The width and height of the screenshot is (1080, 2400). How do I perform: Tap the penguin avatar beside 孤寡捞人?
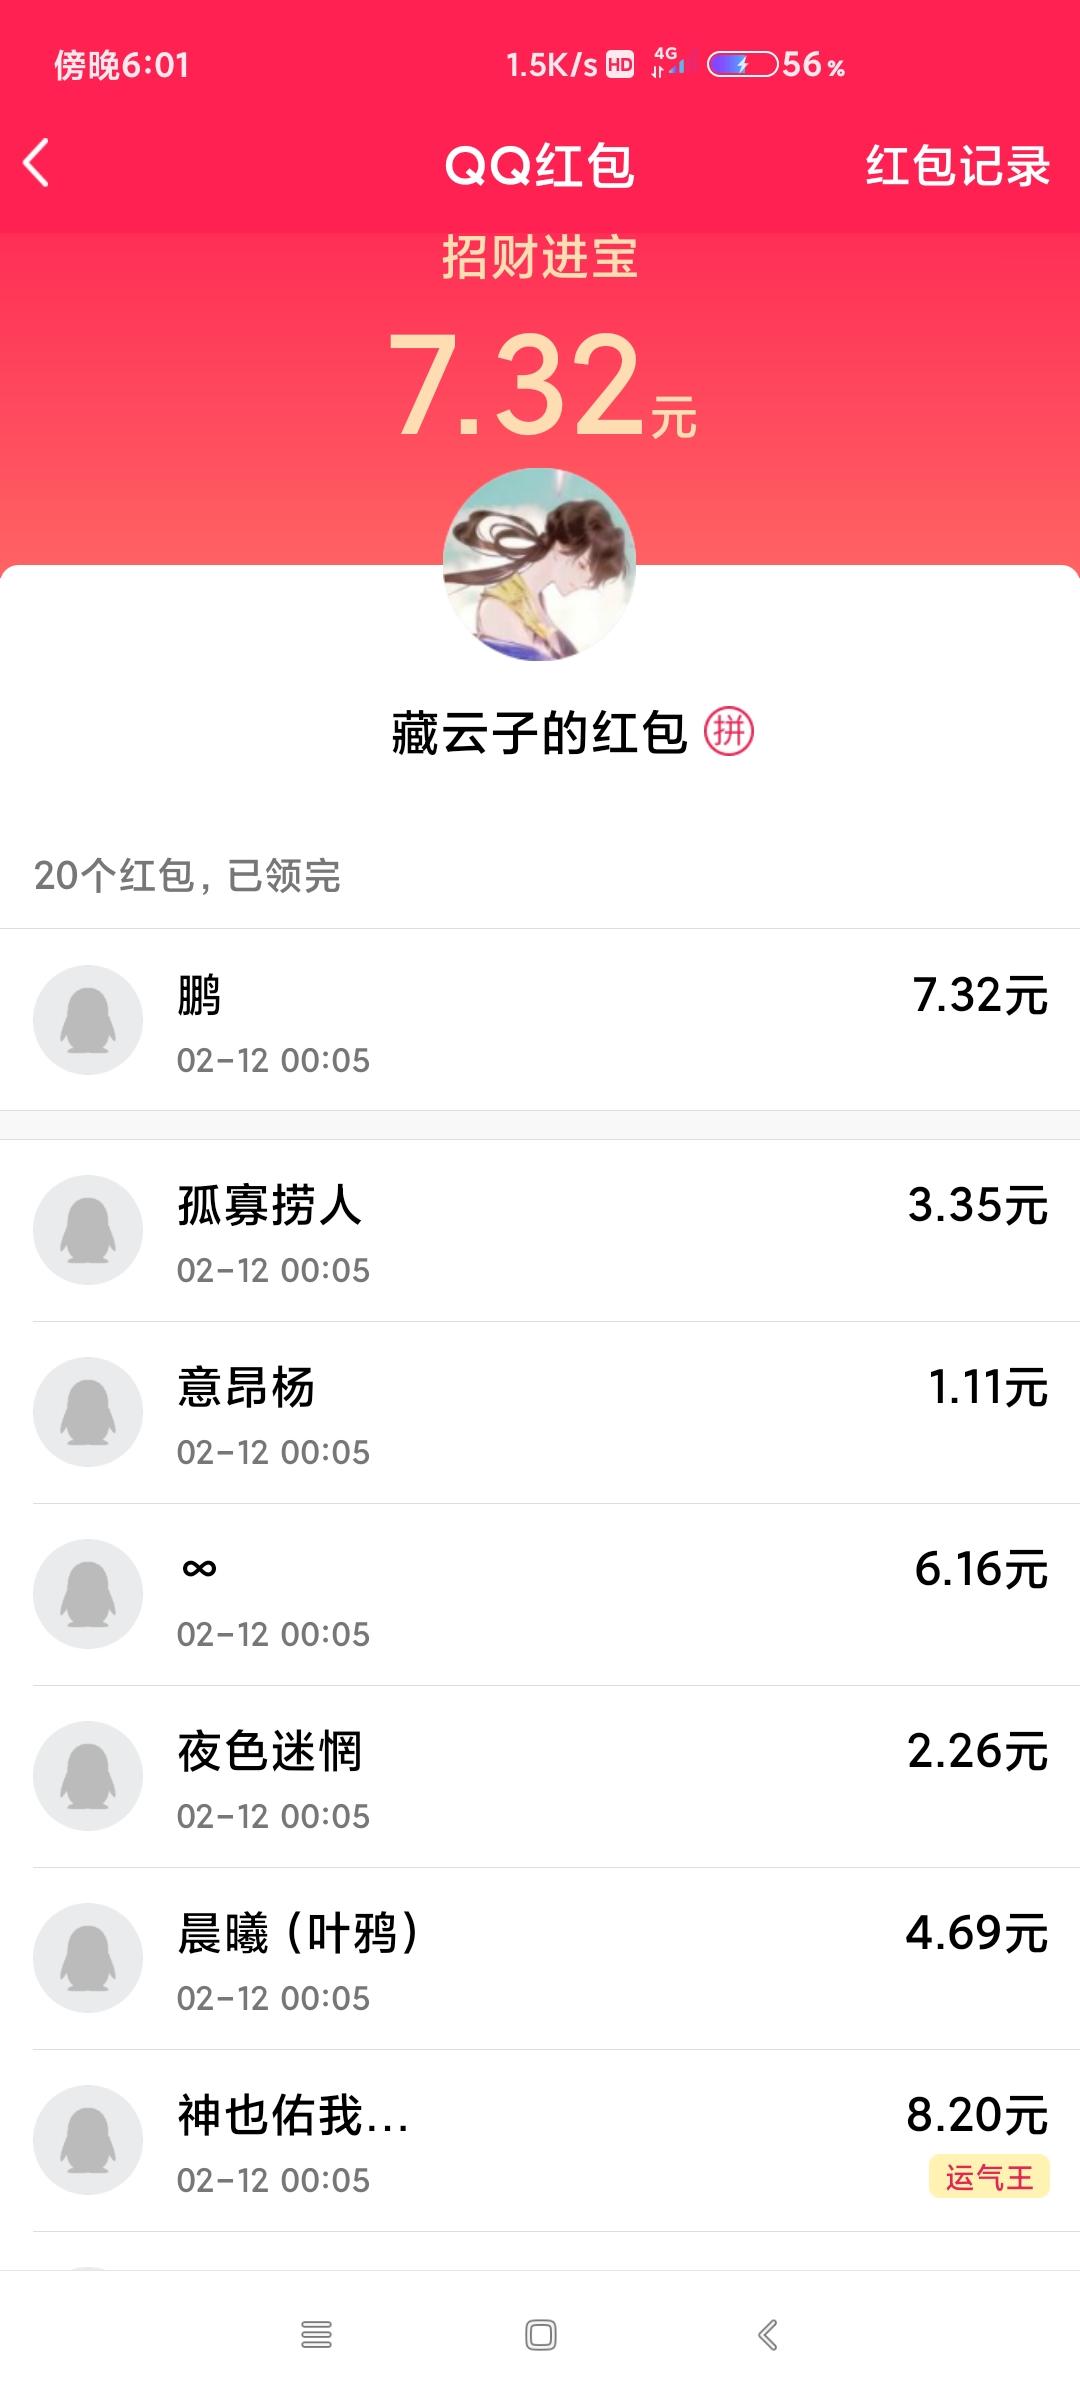coord(88,1230)
